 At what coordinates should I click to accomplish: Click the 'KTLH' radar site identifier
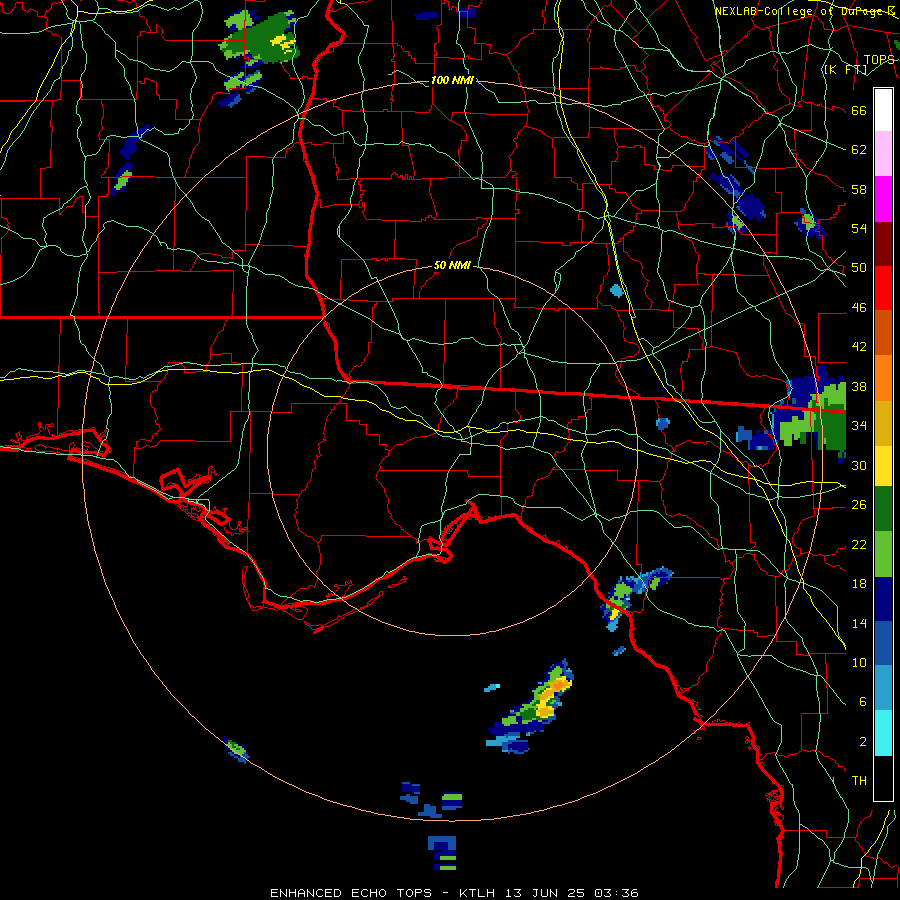point(479,893)
